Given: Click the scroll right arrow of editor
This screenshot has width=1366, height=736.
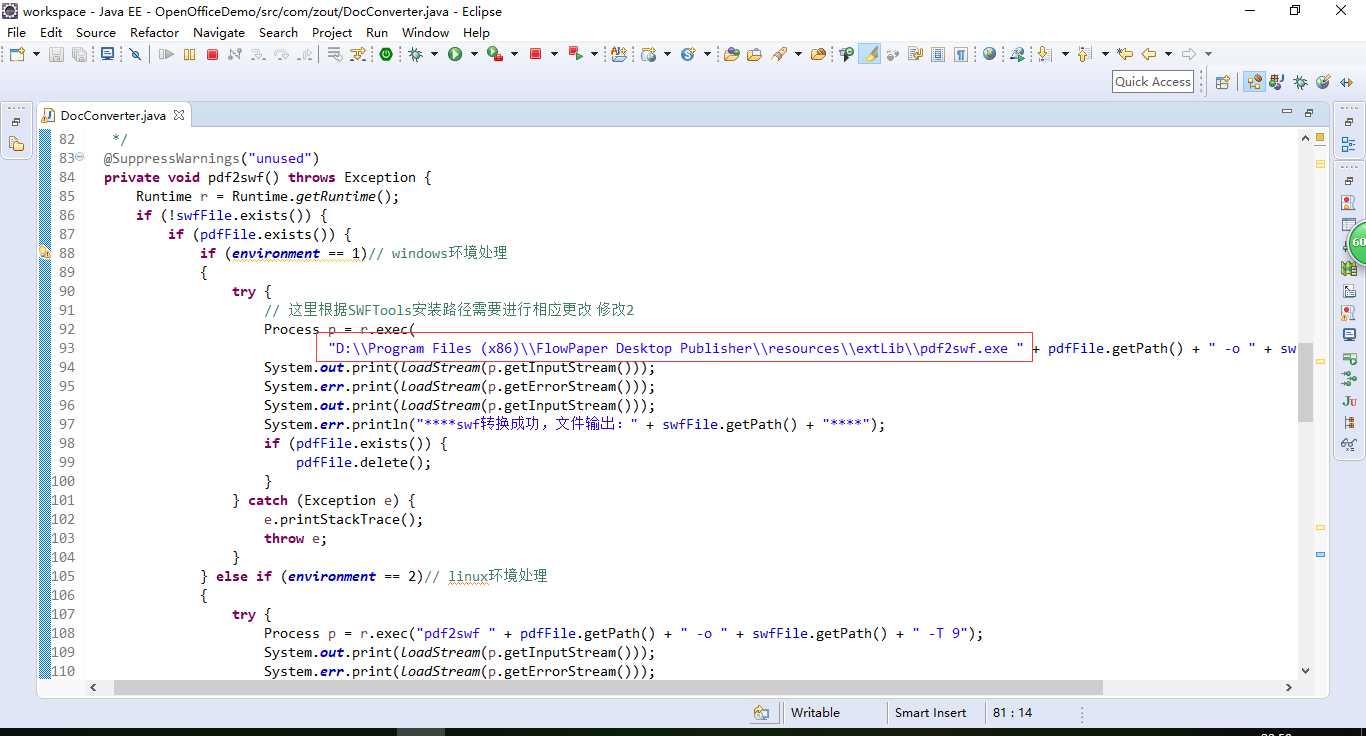Looking at the screenshot, I should [x=1290, y=688].
